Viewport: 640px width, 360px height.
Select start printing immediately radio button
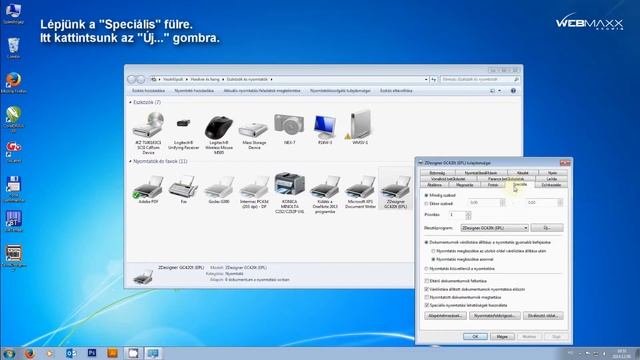pyautogui.click(x=433, y=260)
